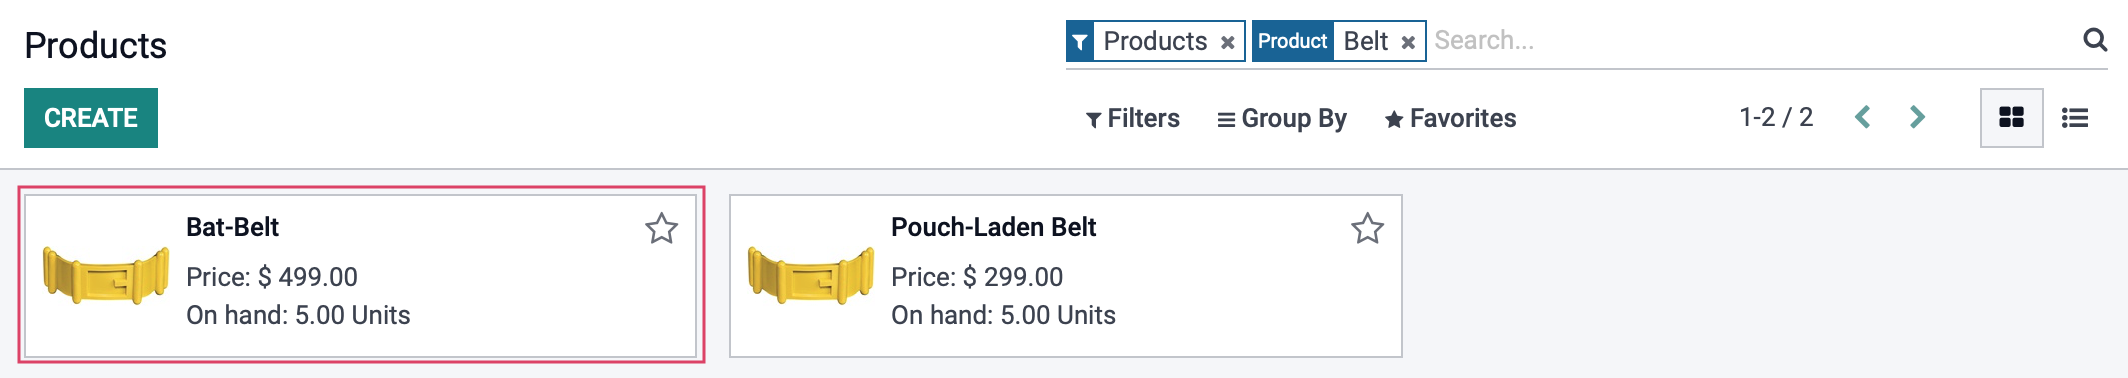Image resolution: width=2128 pixels, height=378 pixels.
Task: Remove the Products filter facet
Action: click(x=1227, y=43)
